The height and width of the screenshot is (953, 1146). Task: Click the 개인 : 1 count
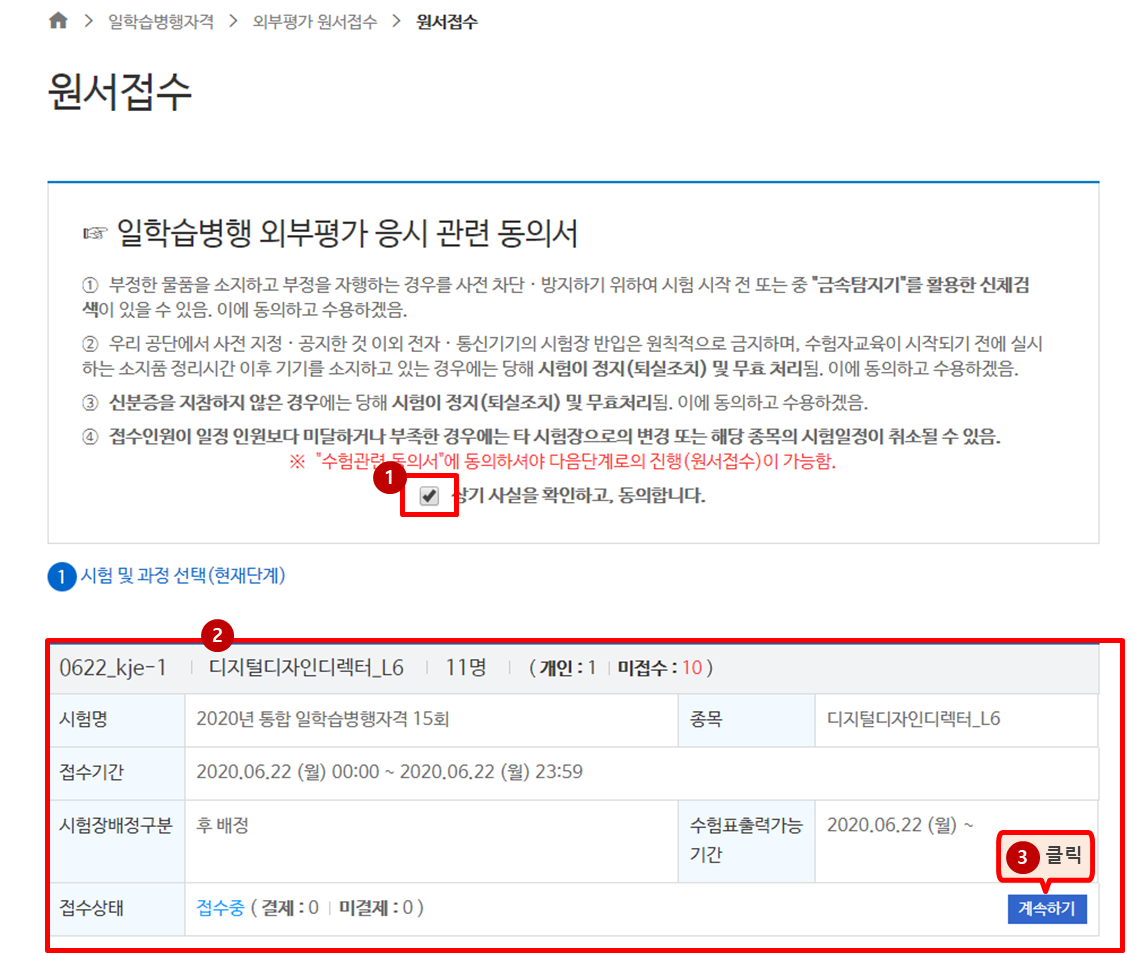pyautogui.click(x=568, y=667)
